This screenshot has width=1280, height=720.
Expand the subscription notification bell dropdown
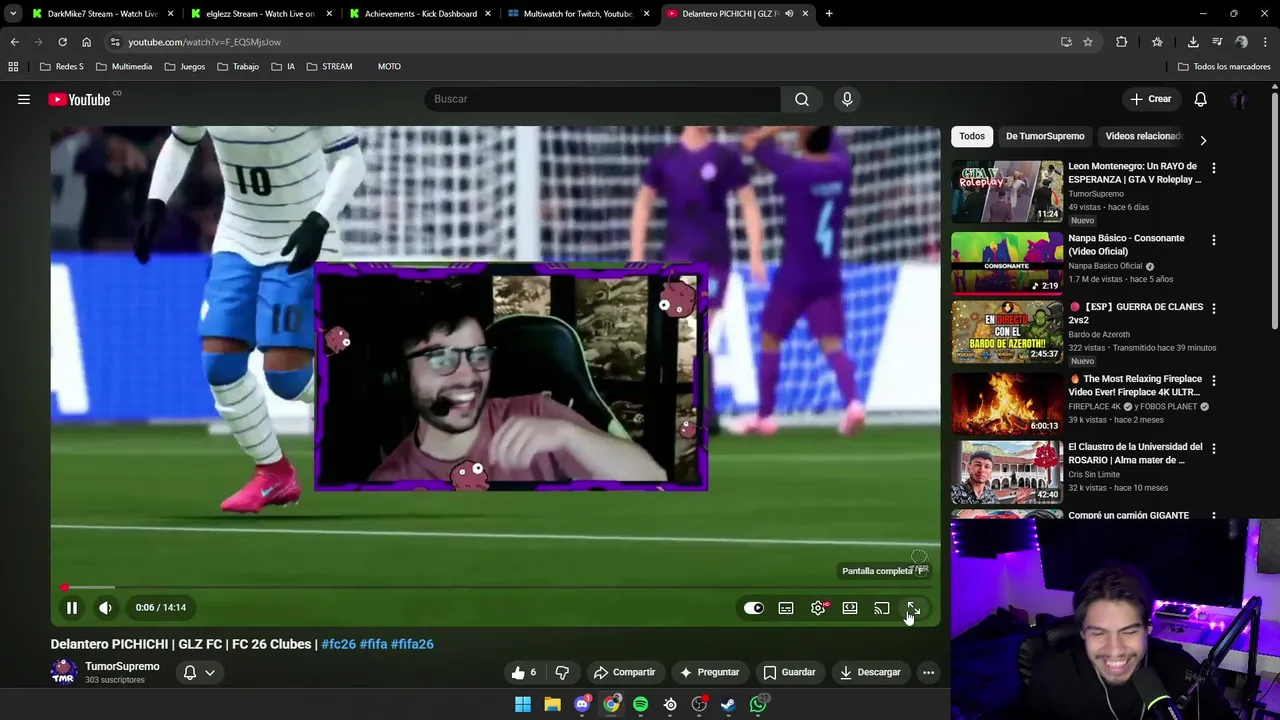199,672
